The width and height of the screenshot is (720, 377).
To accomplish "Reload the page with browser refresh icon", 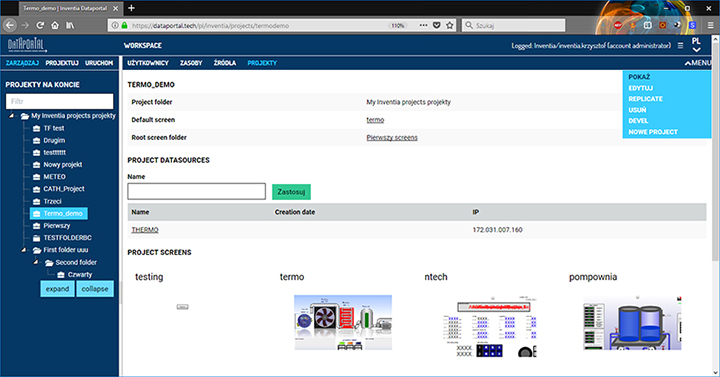I will click(x=40, y=25).
